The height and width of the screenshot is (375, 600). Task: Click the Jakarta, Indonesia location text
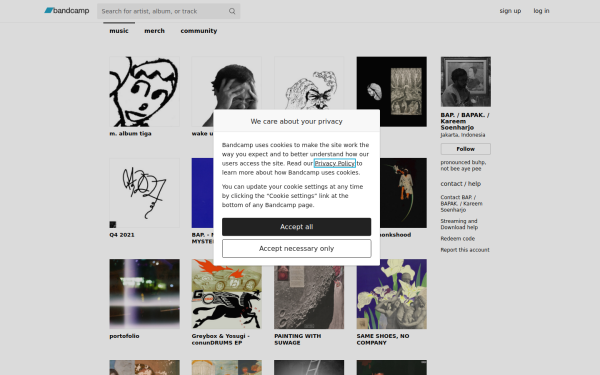coord(463,135)
